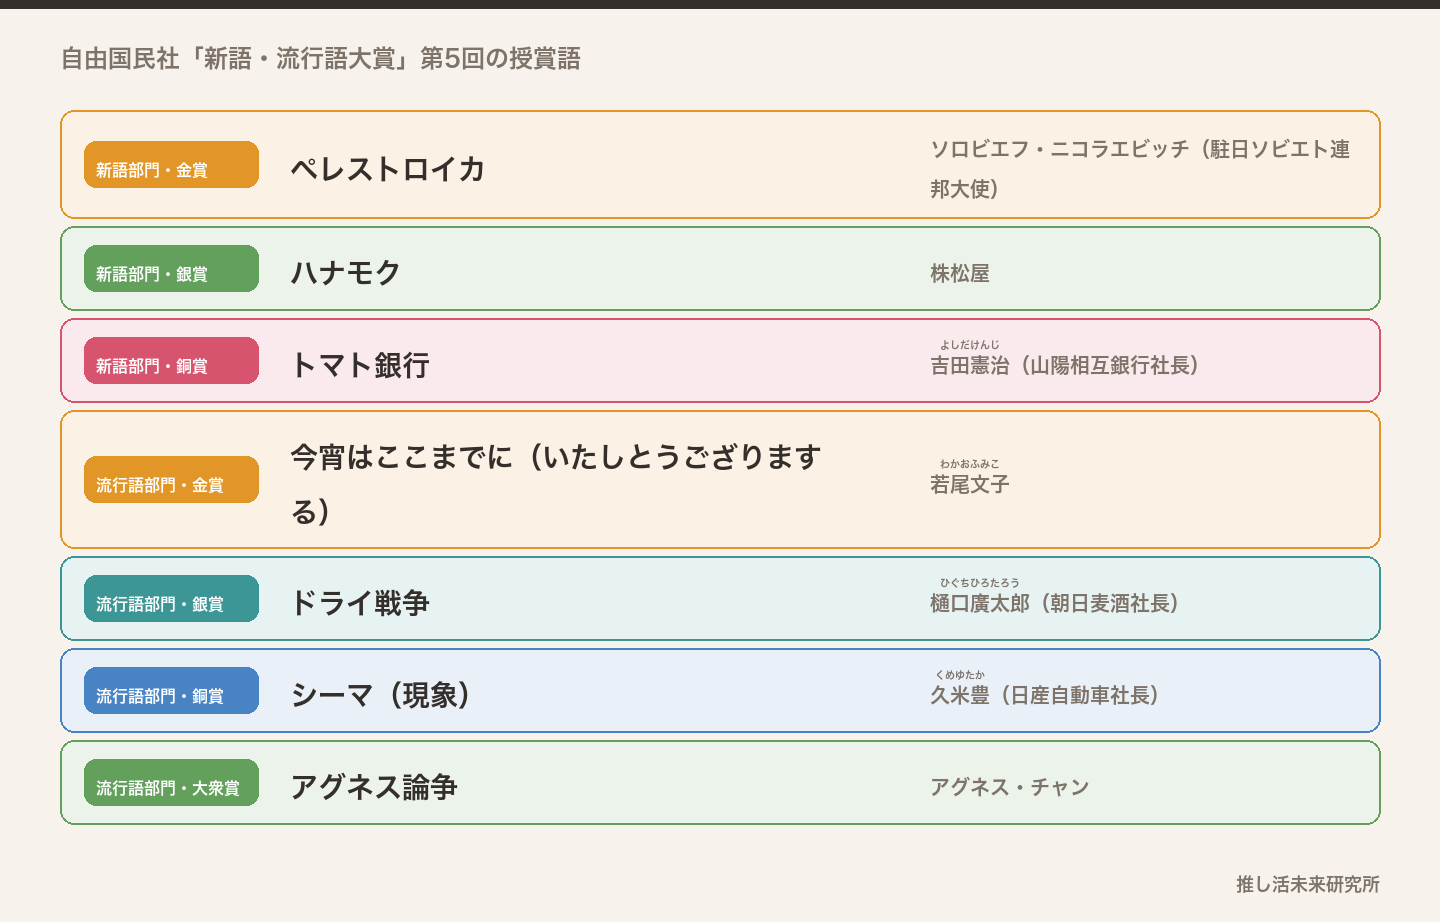
Task: Click the 推し活未来研究所 footer credit
Action: (x=1308, y=884)
